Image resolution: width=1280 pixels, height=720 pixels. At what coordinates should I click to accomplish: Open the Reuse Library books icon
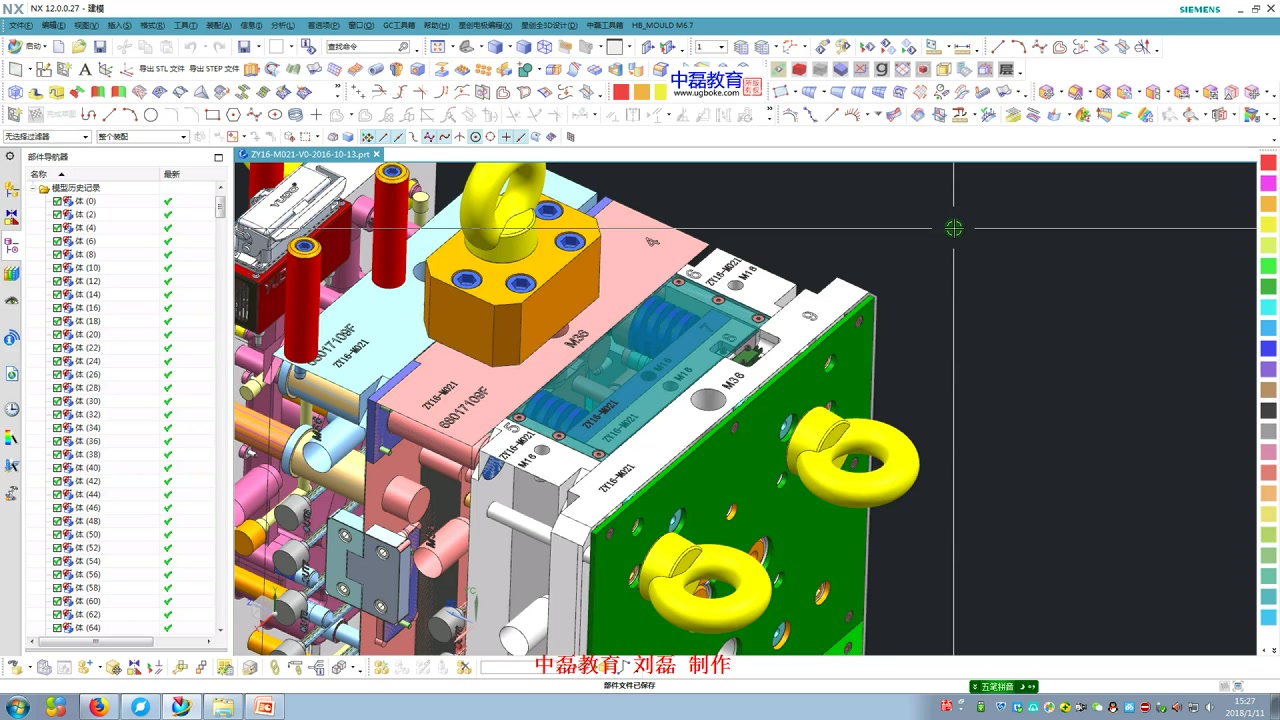pyautogui.click(x=12, y=273)
